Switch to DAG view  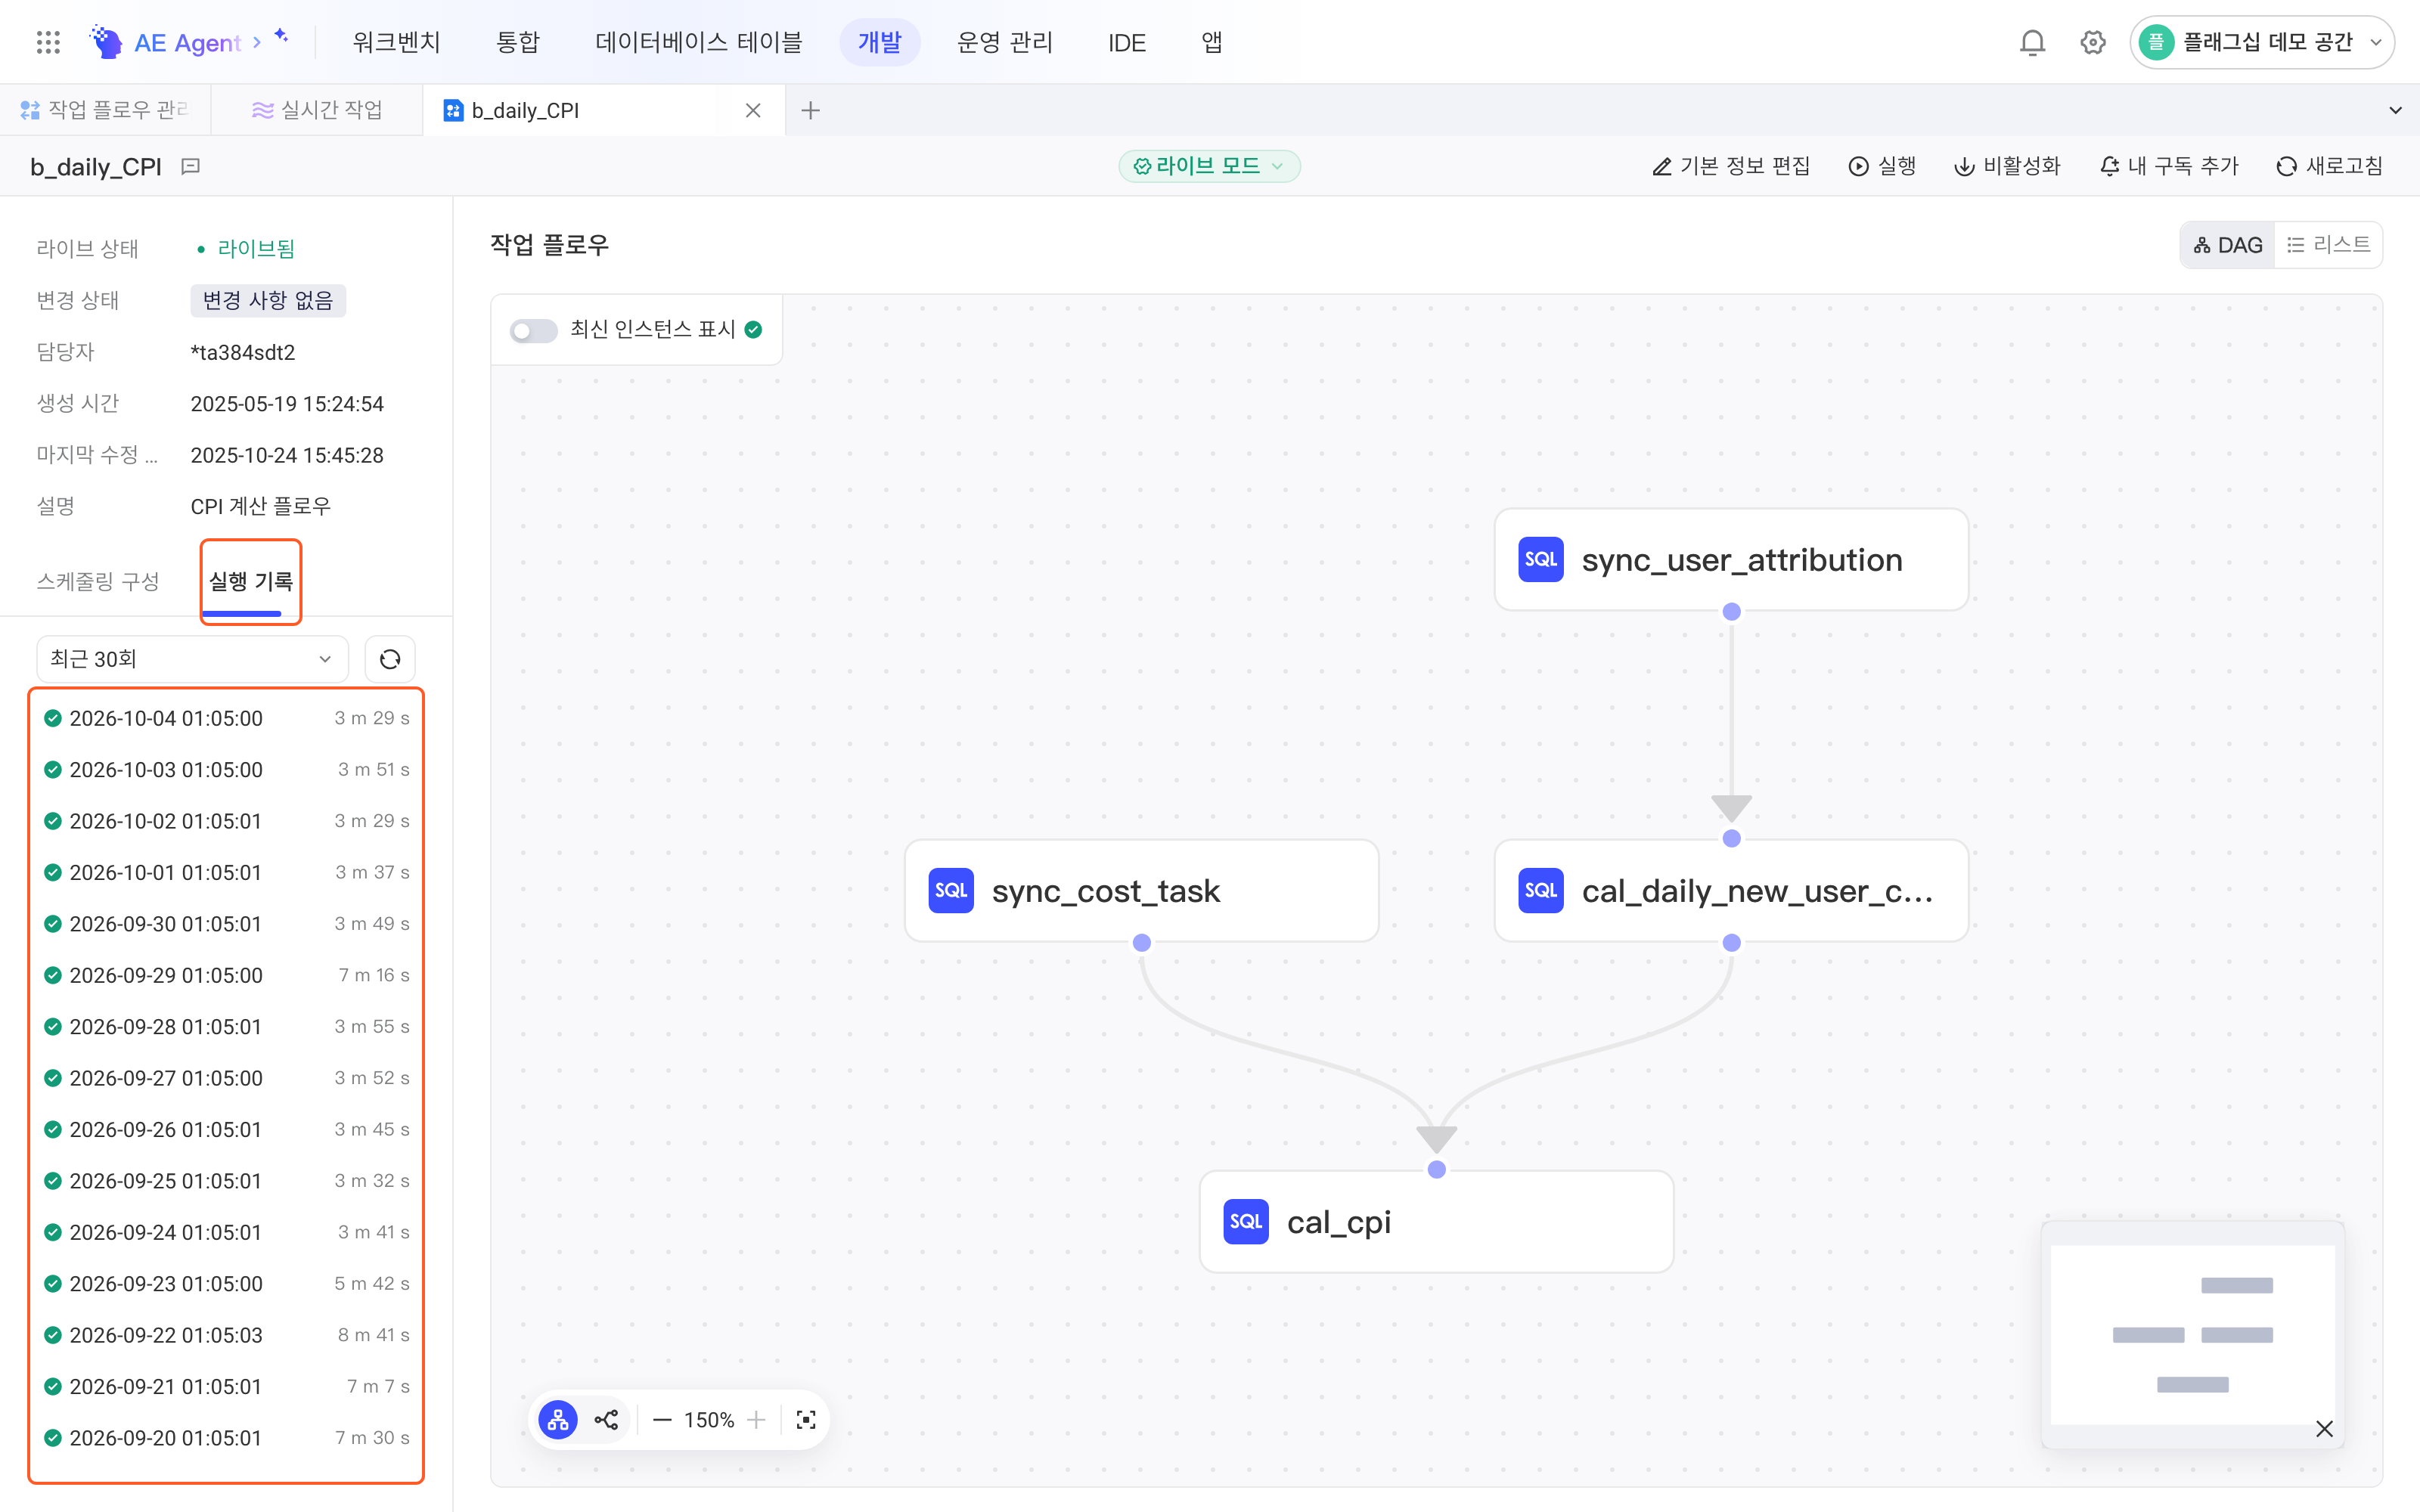tap(2227, 245)
